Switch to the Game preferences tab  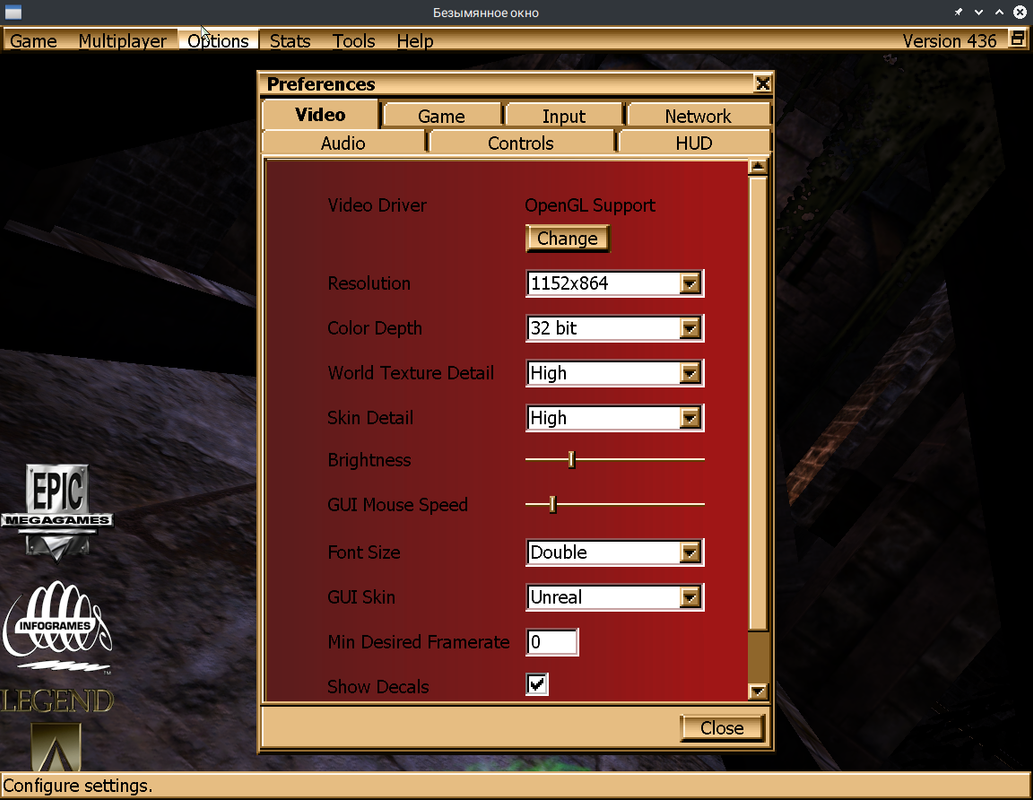441,116
